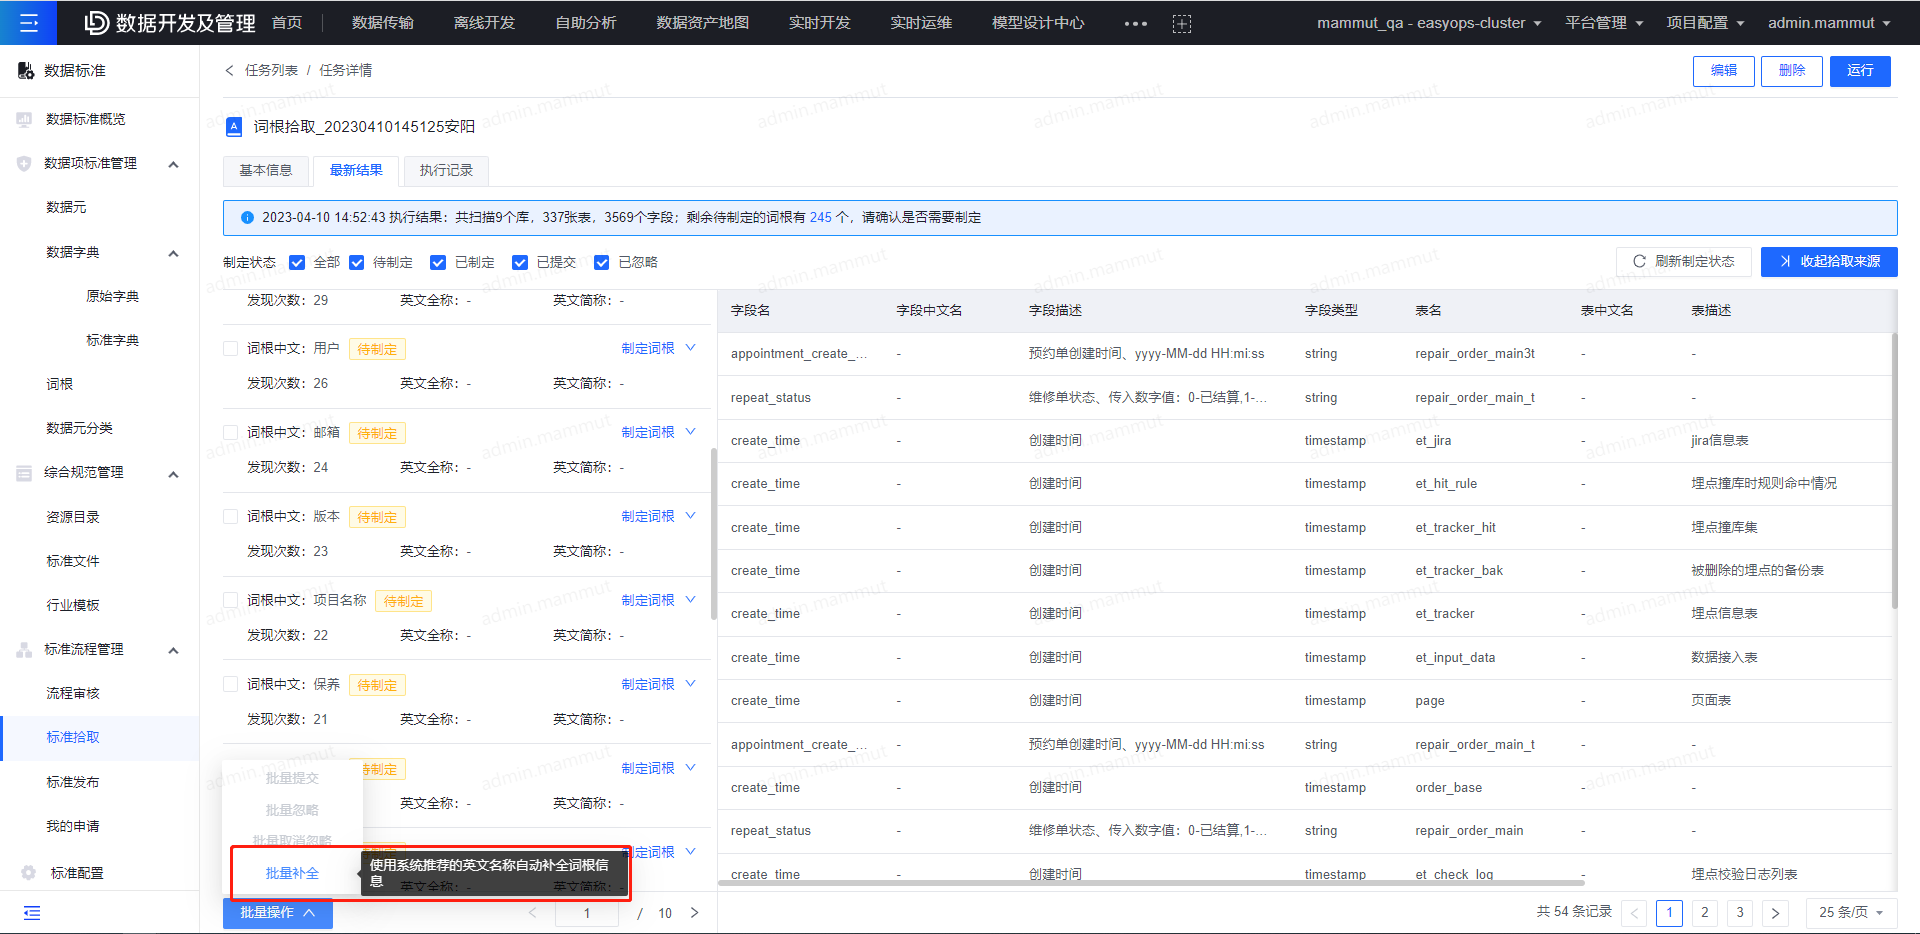This screenshot has width=1920, height=934.
Task: Go to previous page of 词根 list
Action: [x=532, y=912]
